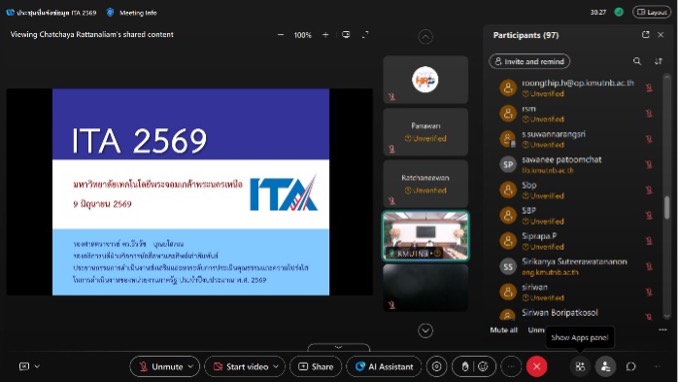Open the AI Assistant

pyautogui.click(x=385, y=367)
